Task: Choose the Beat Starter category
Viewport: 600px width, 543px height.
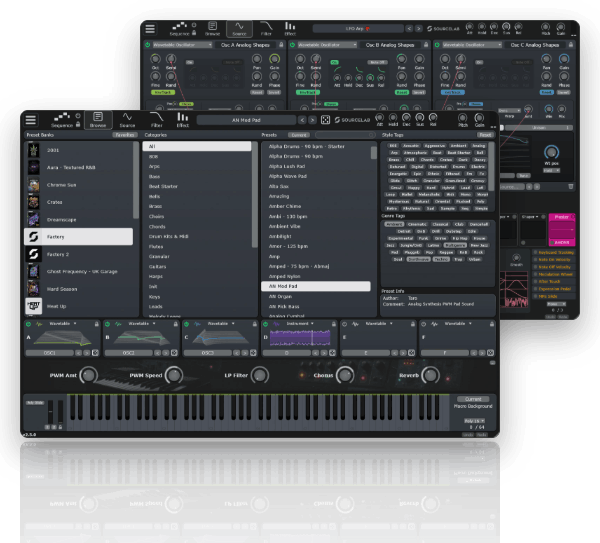Action: tap(197, 186)
